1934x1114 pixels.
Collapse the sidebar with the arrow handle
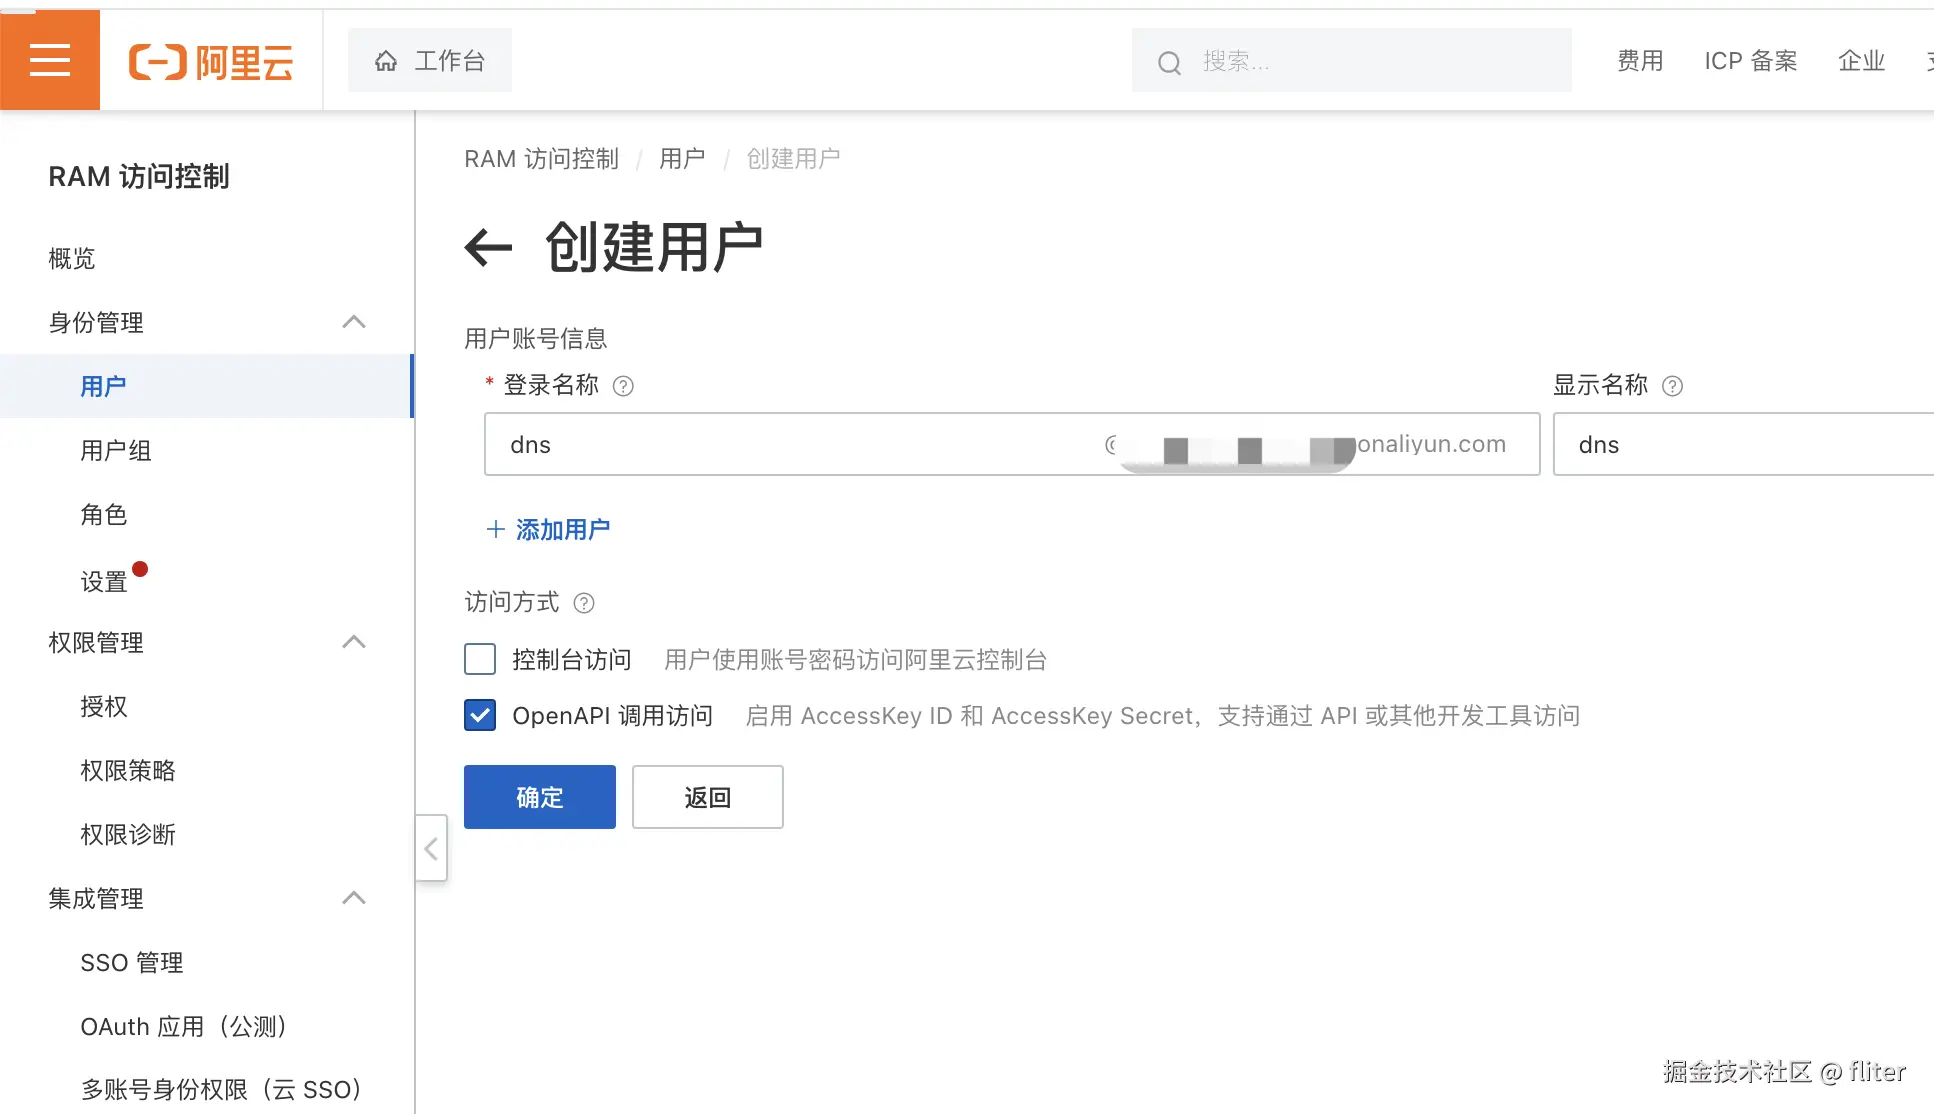pos(431,849)
